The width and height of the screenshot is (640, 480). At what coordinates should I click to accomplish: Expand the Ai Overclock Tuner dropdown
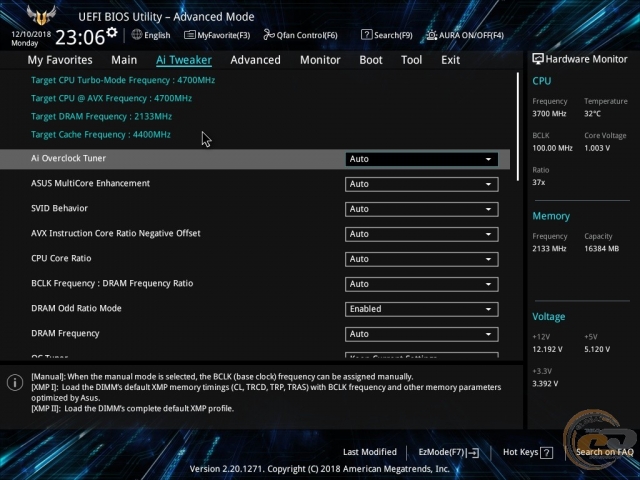pyautogui.click(x=421, y=159)
